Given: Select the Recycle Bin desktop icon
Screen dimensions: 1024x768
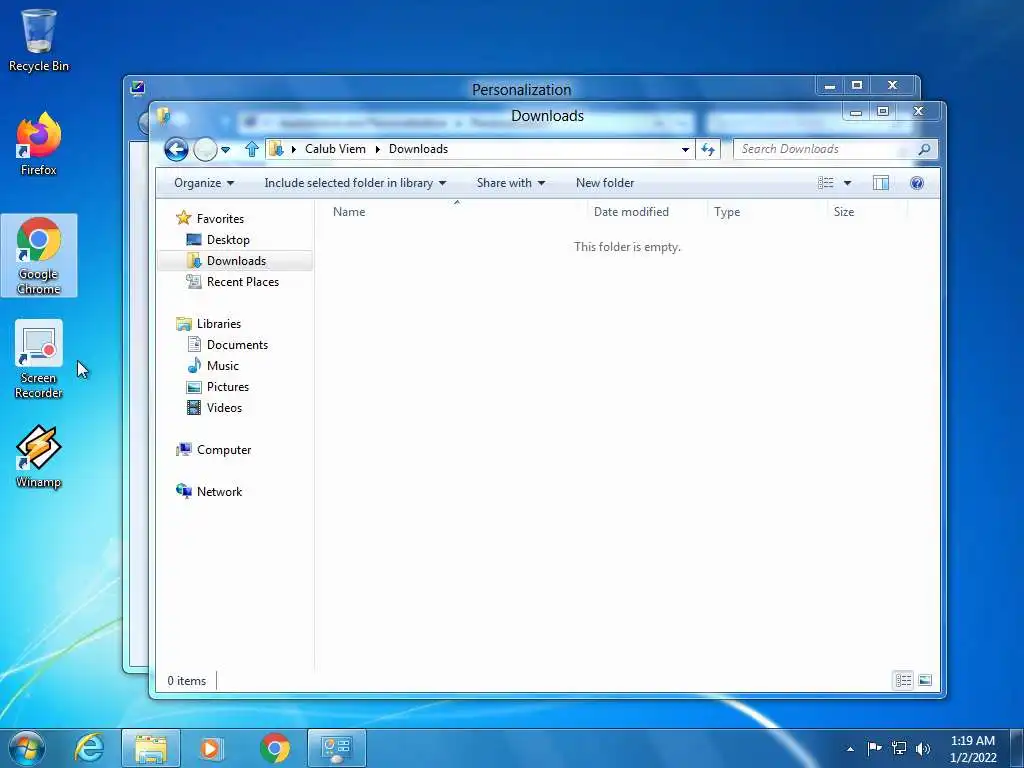Looking at the screenshot, I should (x=39, y=40).
